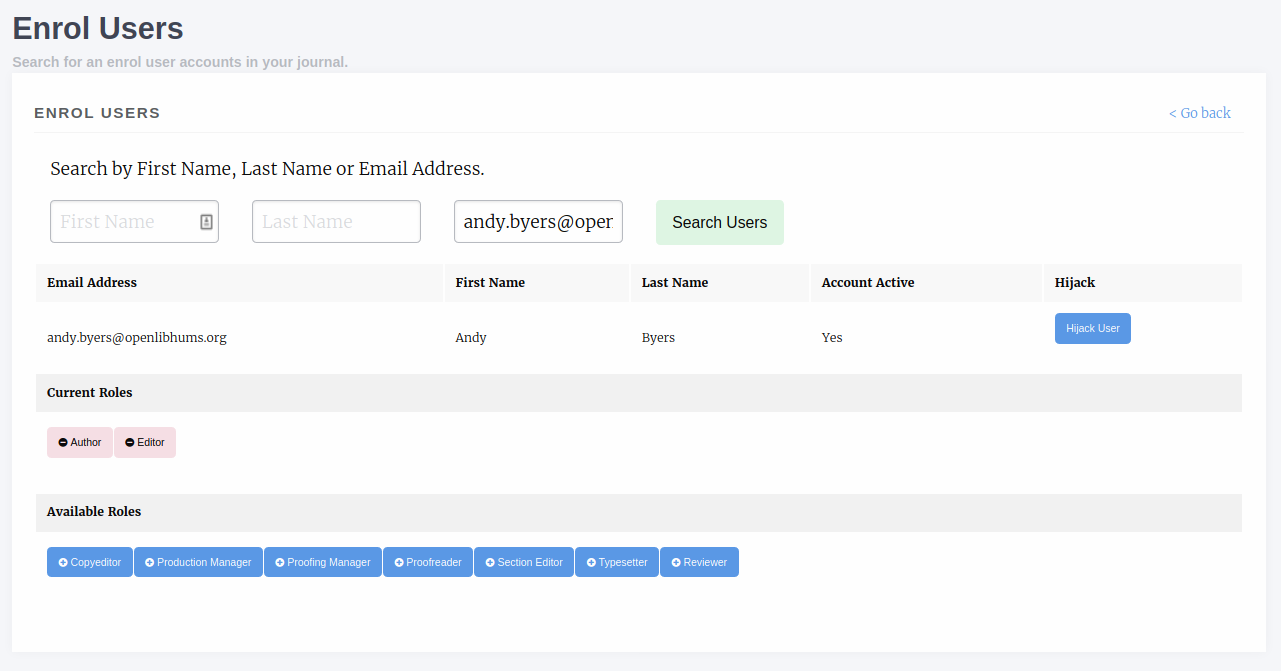Image resolution: width=1281 pixels, height=671 pixels.
Task: Click the plus icon on Copyeditor
Action: pyautogui.click(x=63, y=563)
